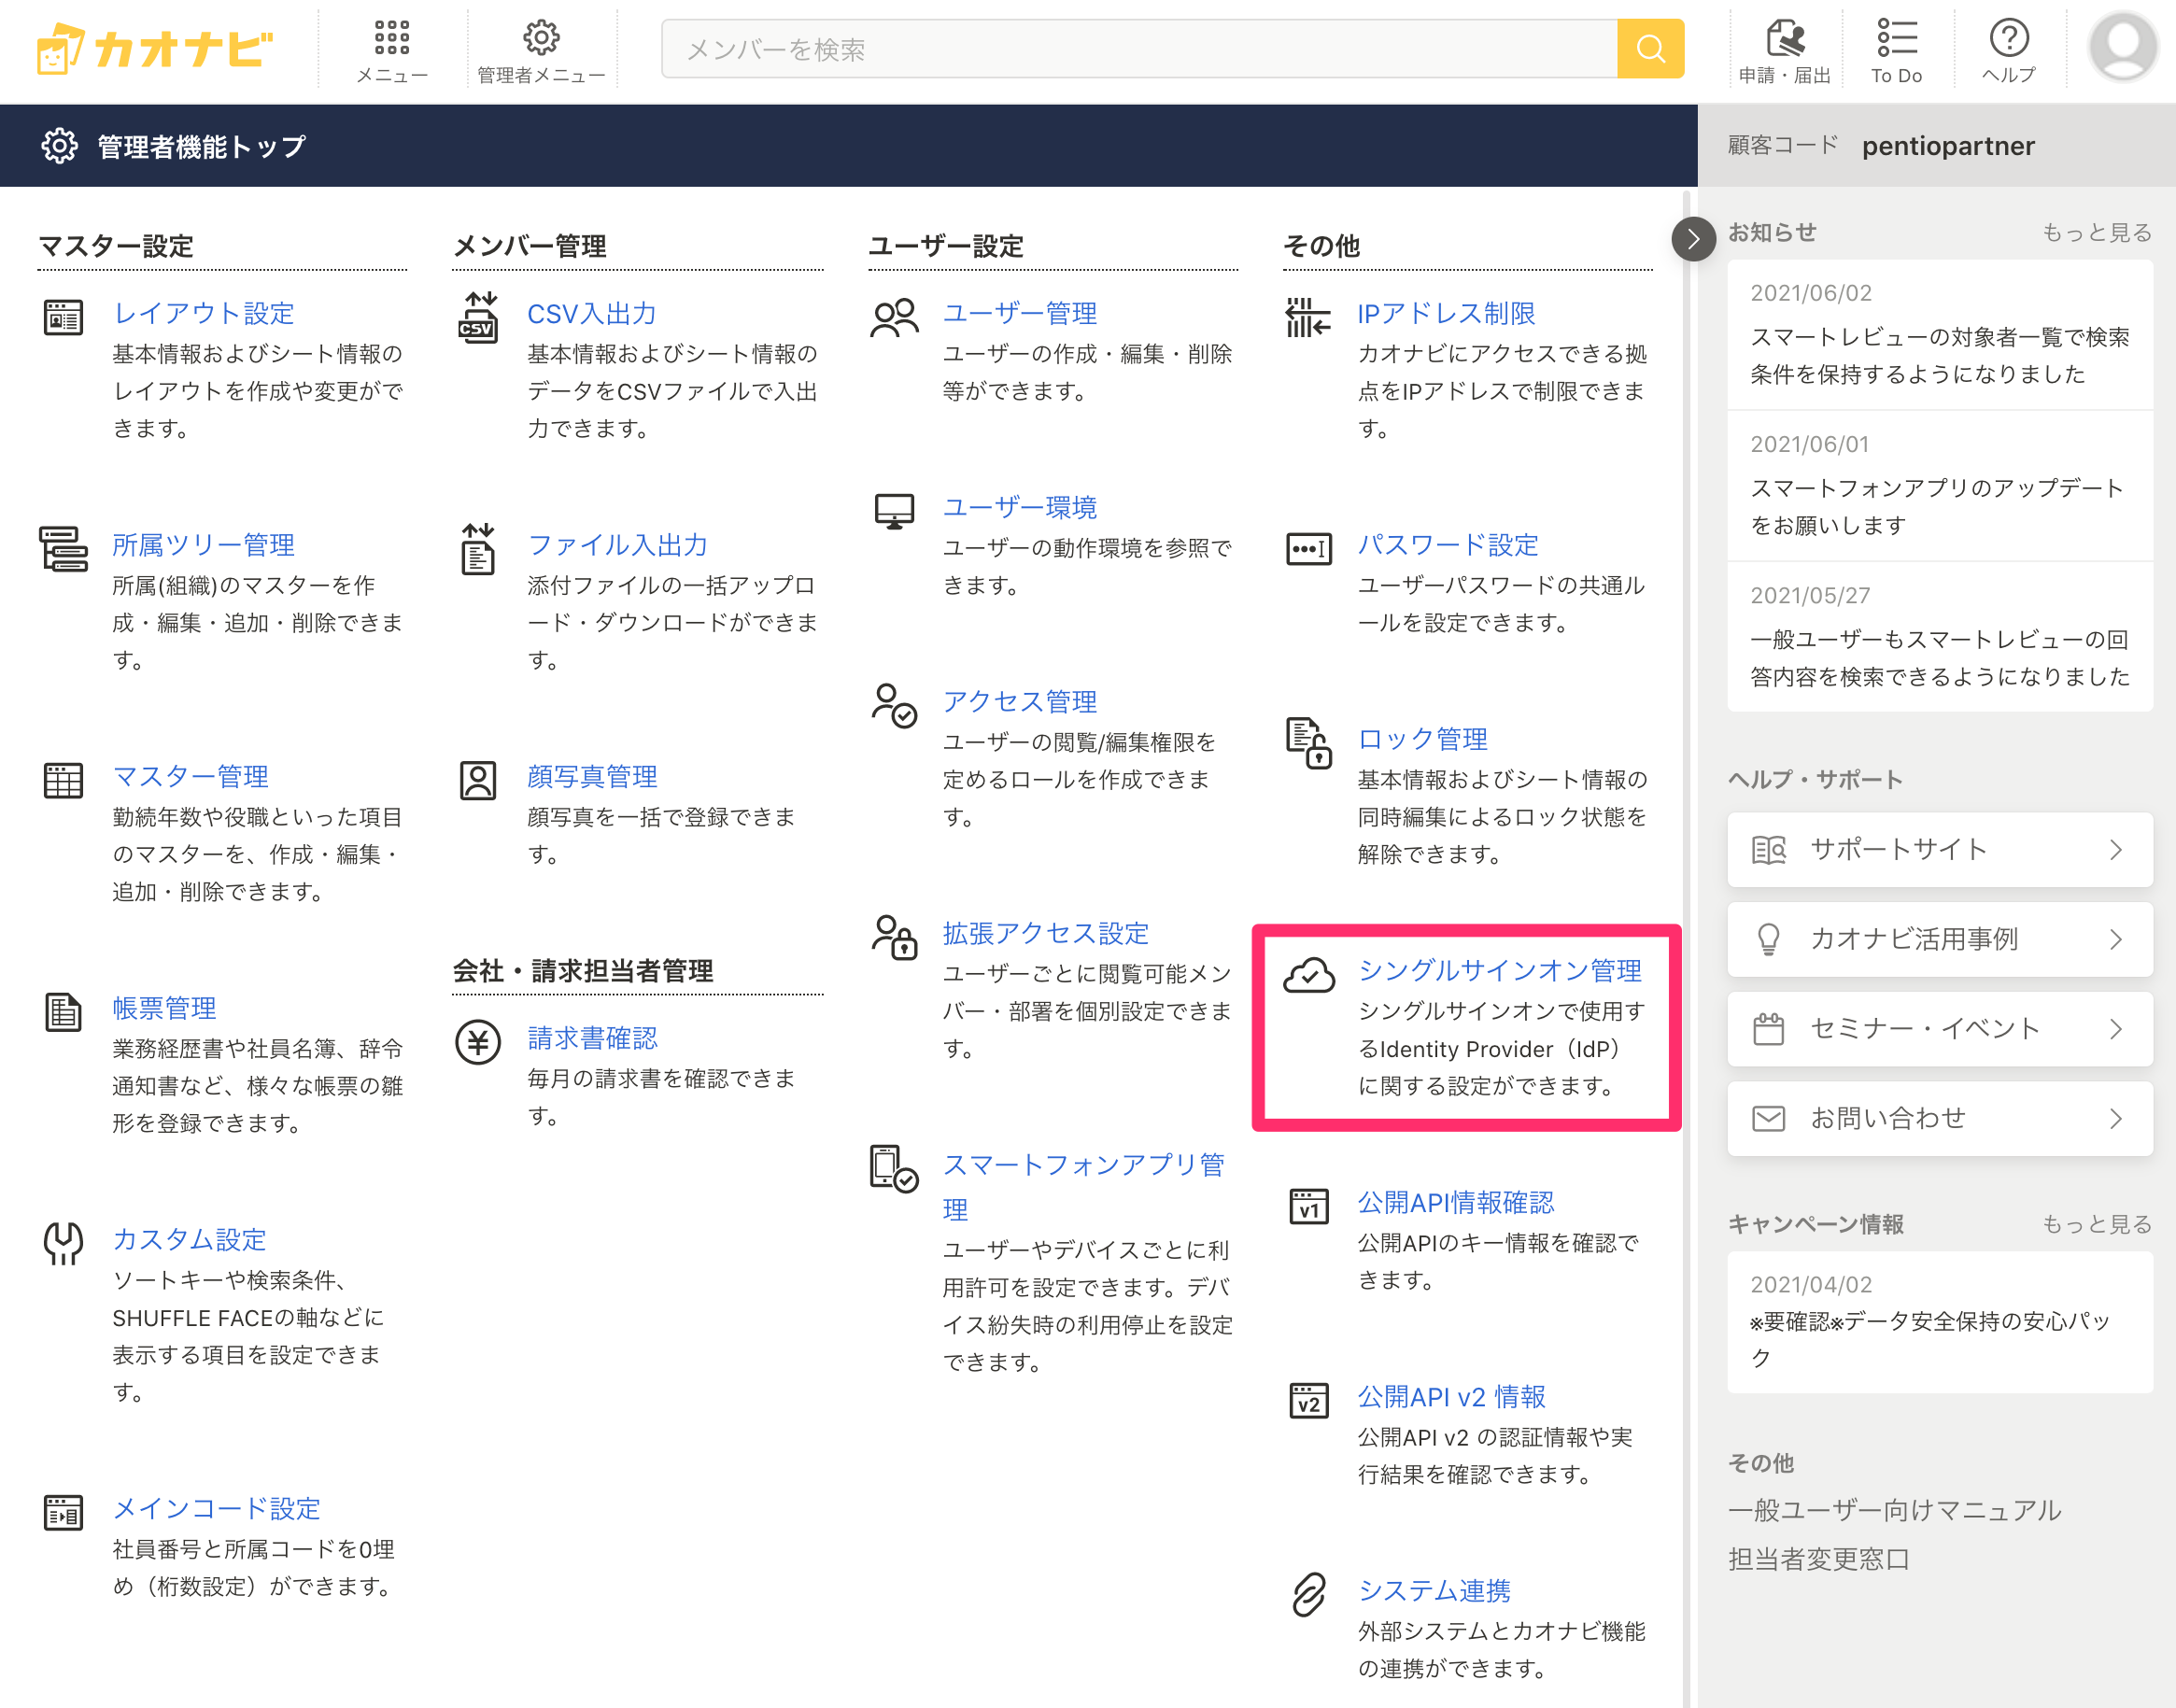Click the CSV入出力 icon
Screen dimensions: 2176x1708
click(478, 317)
